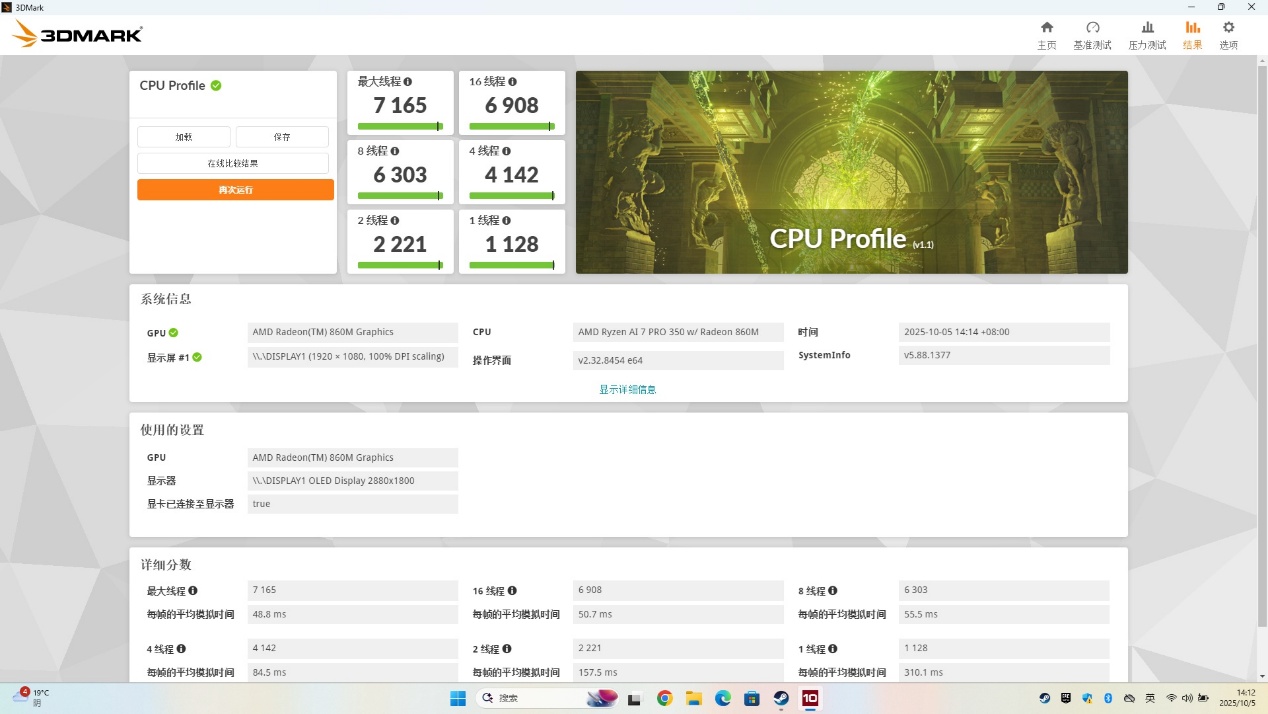This screenshot has height=714, width=1268.
Task: Click the 在线比较结果 button
Action: tap(234, 162)
